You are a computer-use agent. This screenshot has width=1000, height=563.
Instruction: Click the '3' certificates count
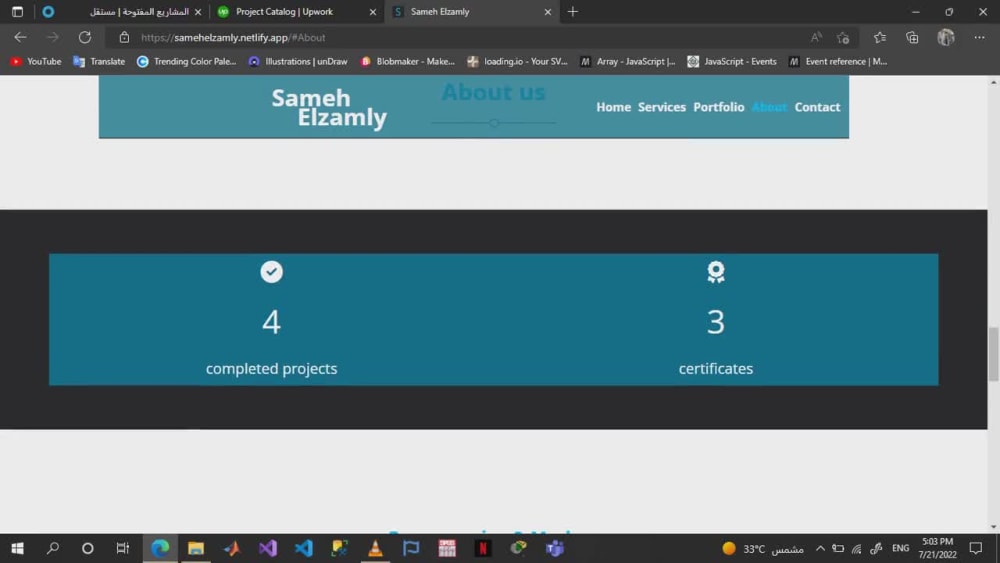pos(716,321)
